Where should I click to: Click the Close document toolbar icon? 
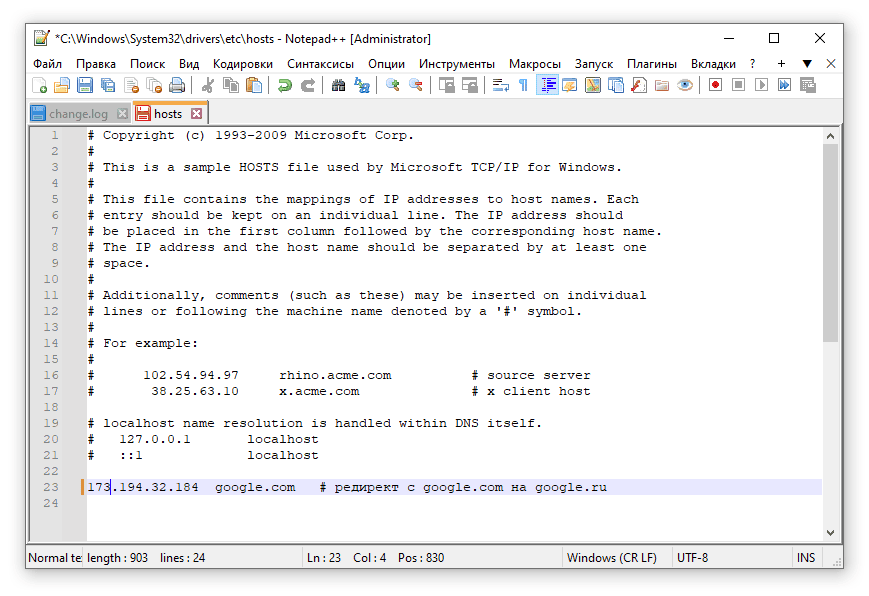click(x=131, y=85)
